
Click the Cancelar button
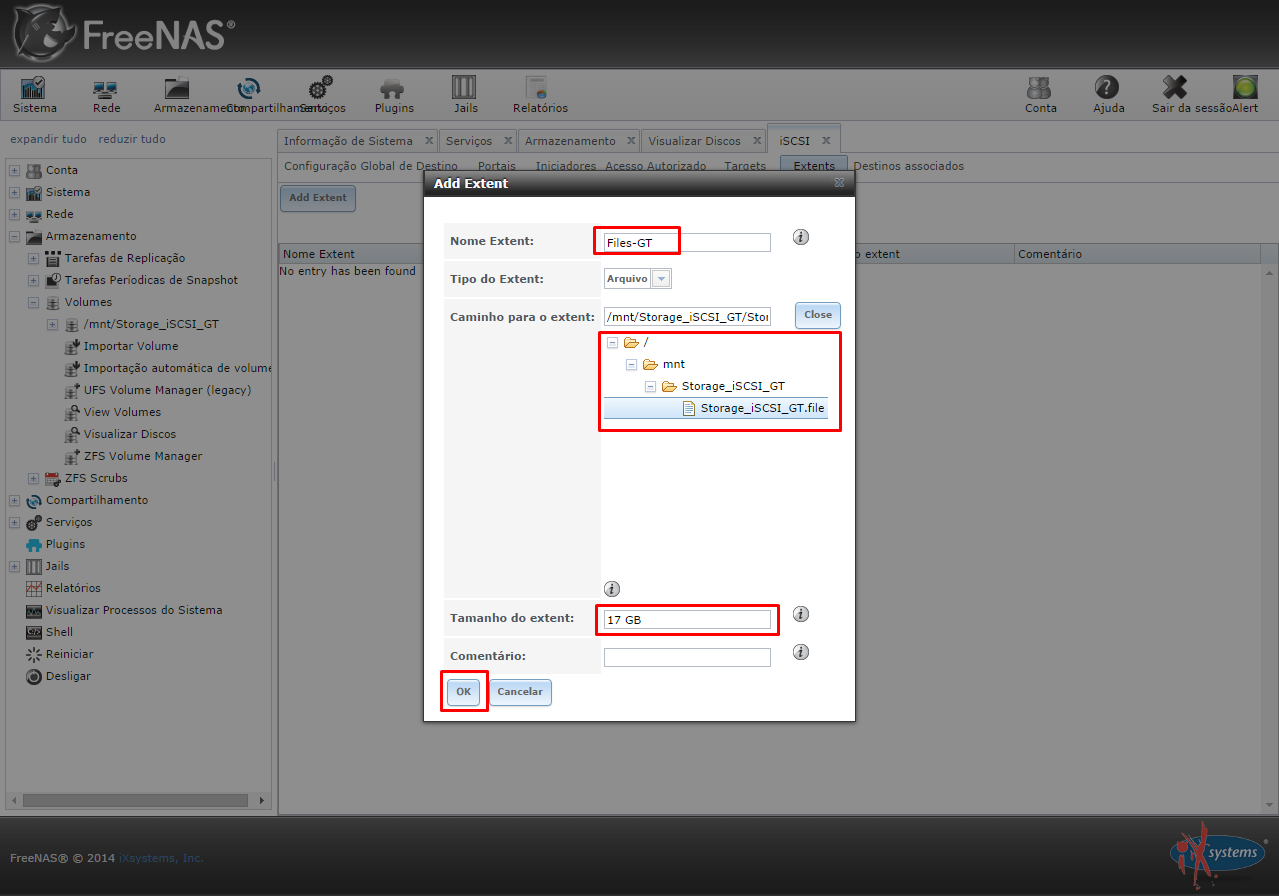click(520, 692)
